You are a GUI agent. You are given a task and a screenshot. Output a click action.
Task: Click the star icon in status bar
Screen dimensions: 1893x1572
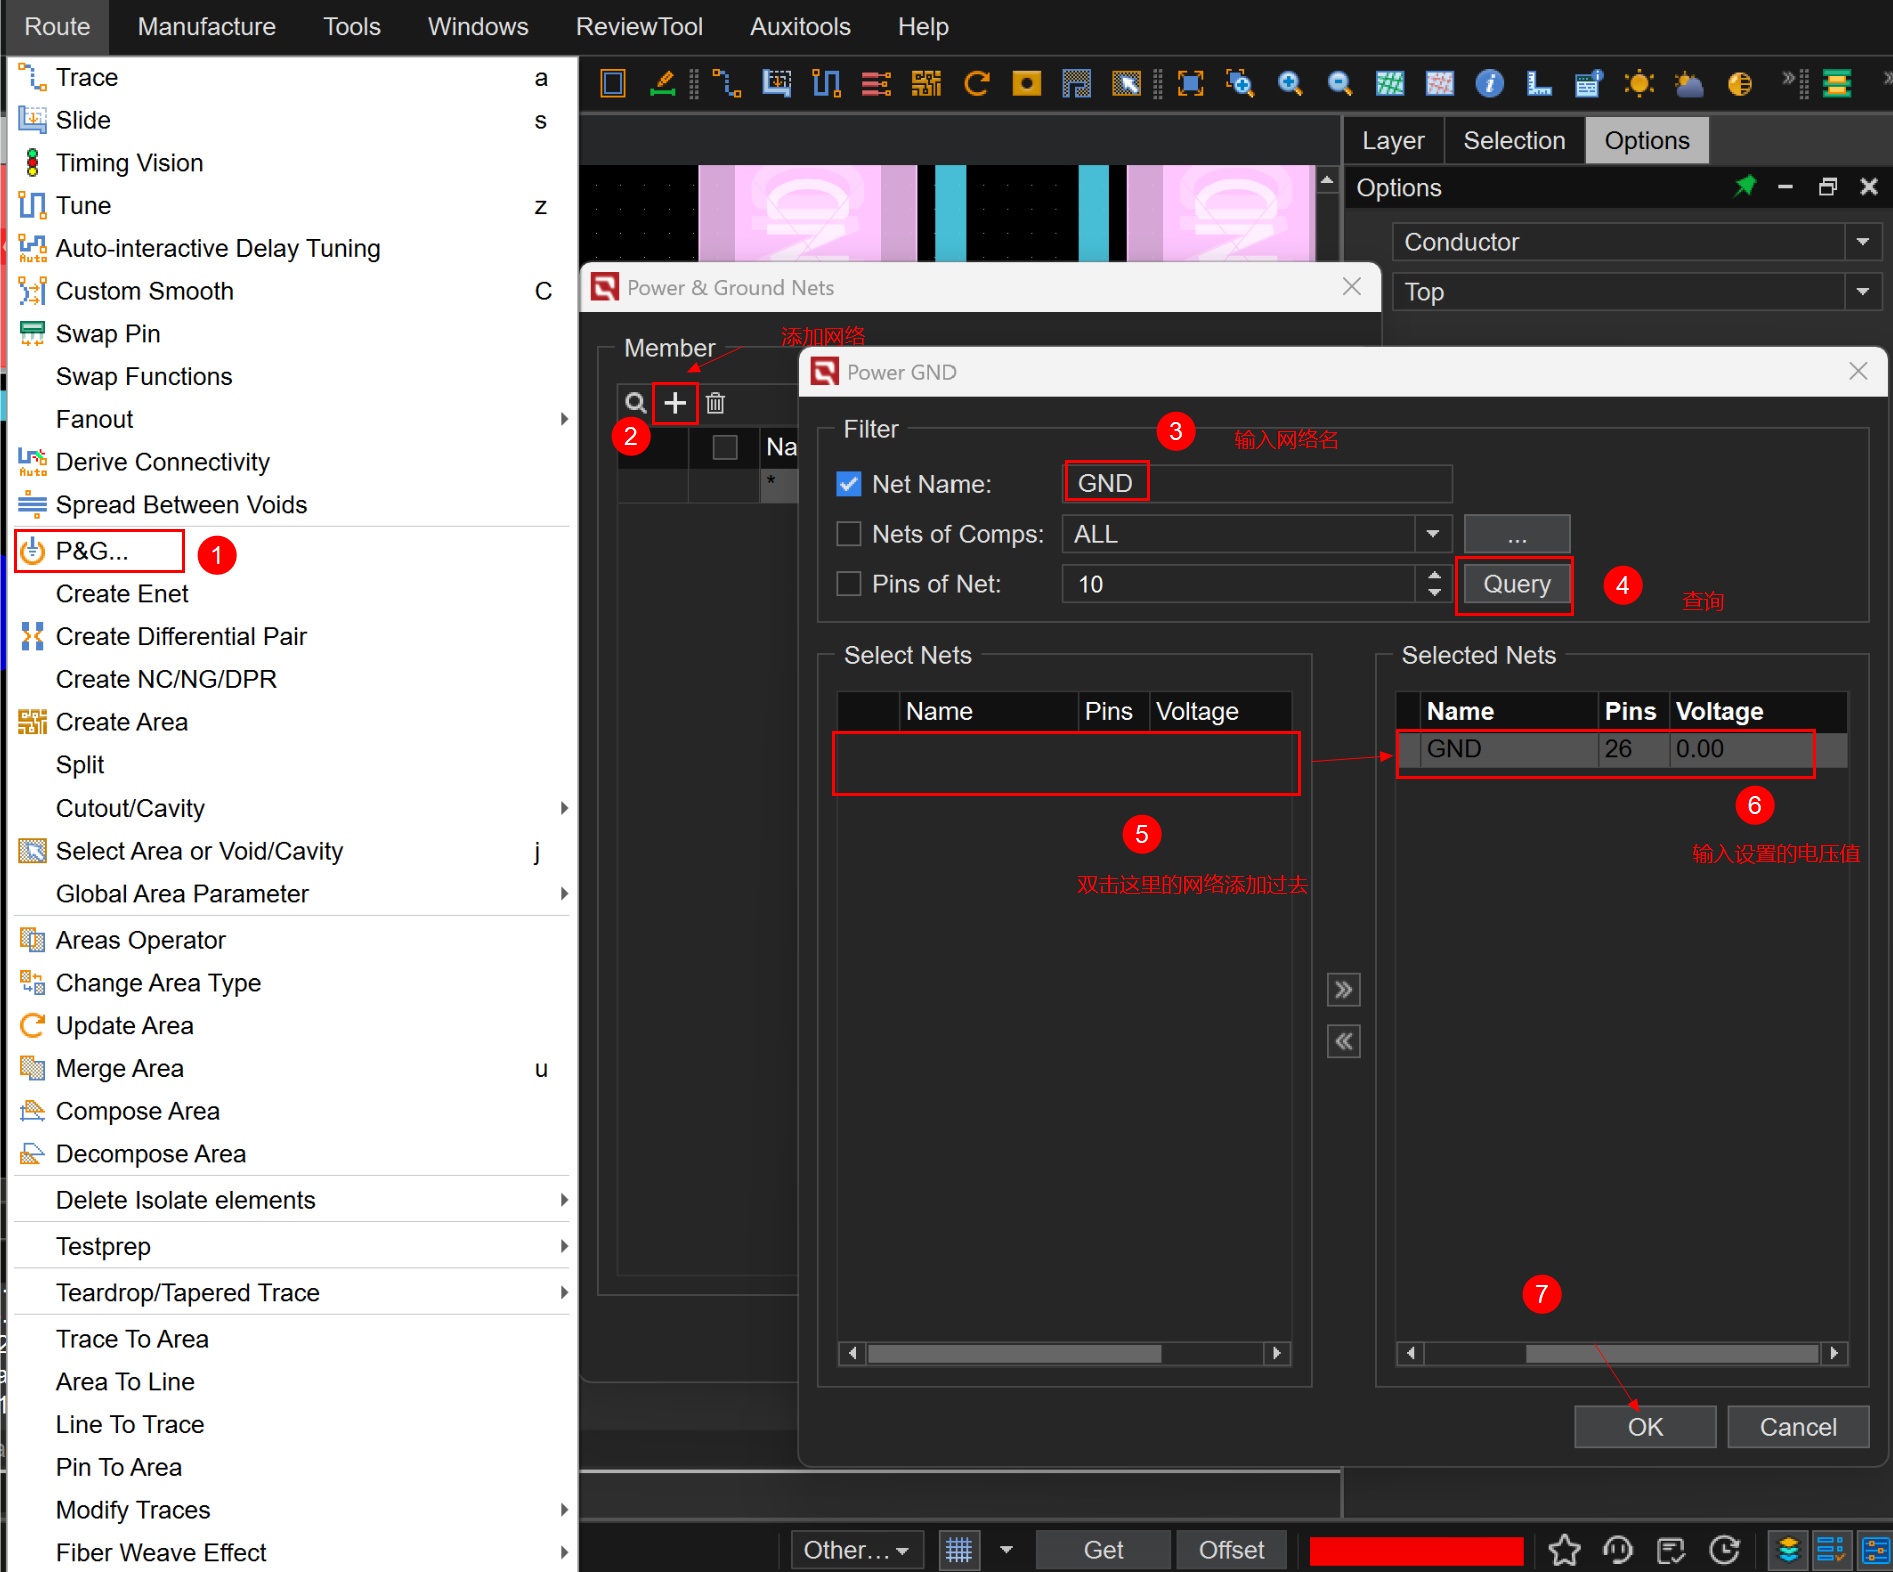[x=1564, y=1550]
